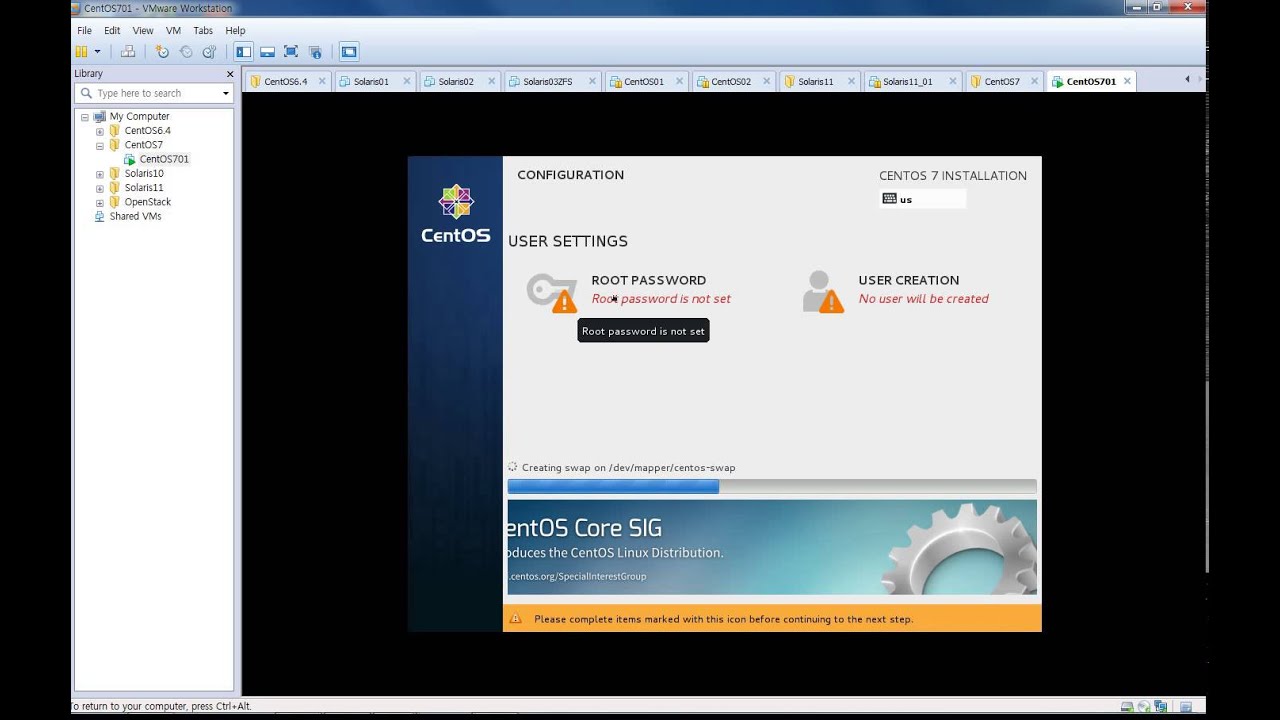Image resolution: width=1280 pixels, height=720 pixels.
Task: Click the us keyboard layout indicator
Action: click(922, 199)
